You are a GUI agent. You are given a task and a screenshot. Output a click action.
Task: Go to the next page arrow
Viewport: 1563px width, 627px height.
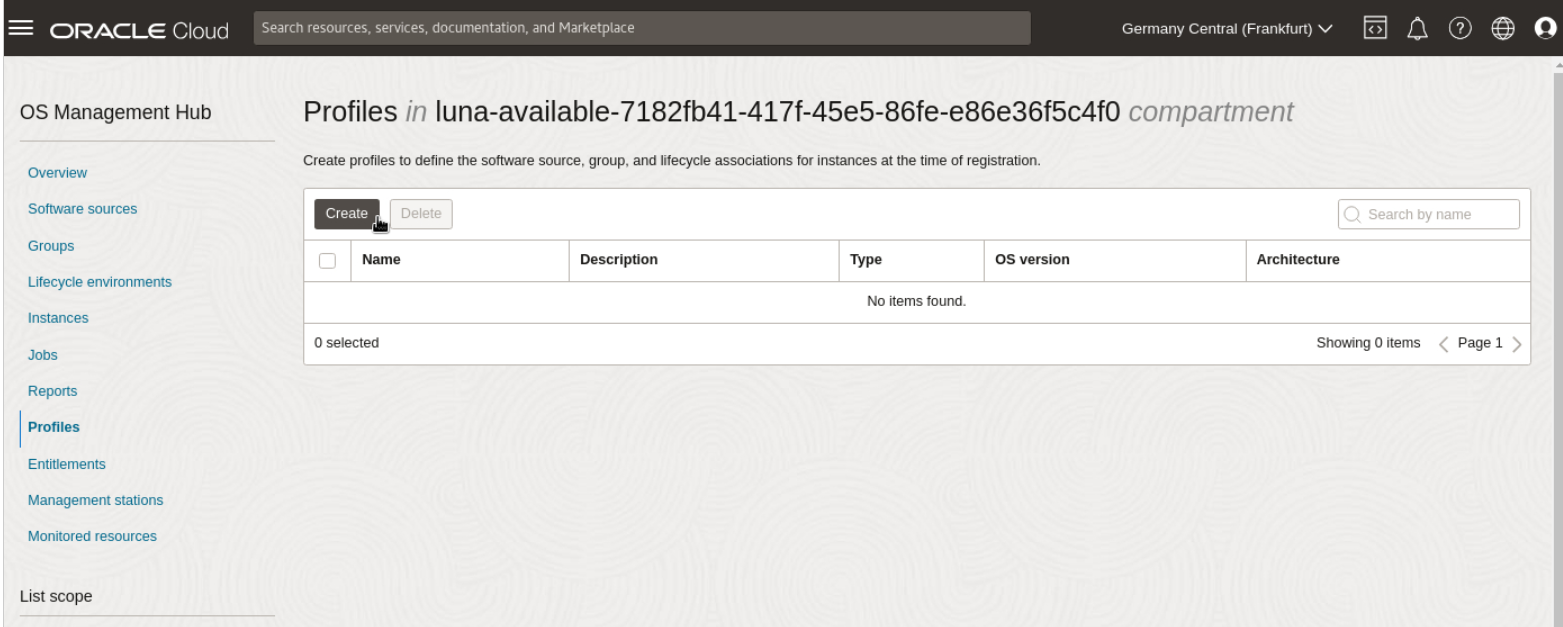pyautogui.click(x=1517, y=344)
